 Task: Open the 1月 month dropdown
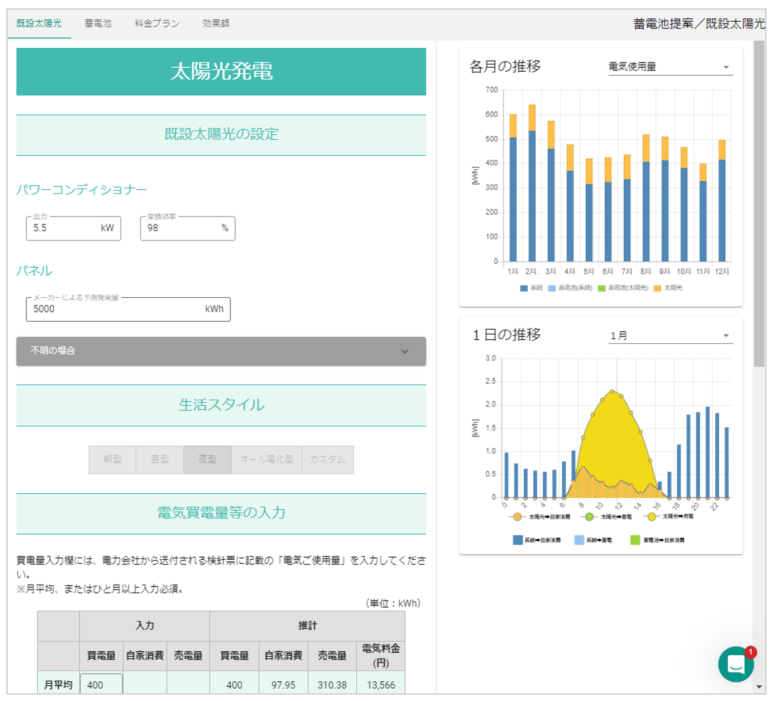671,335
